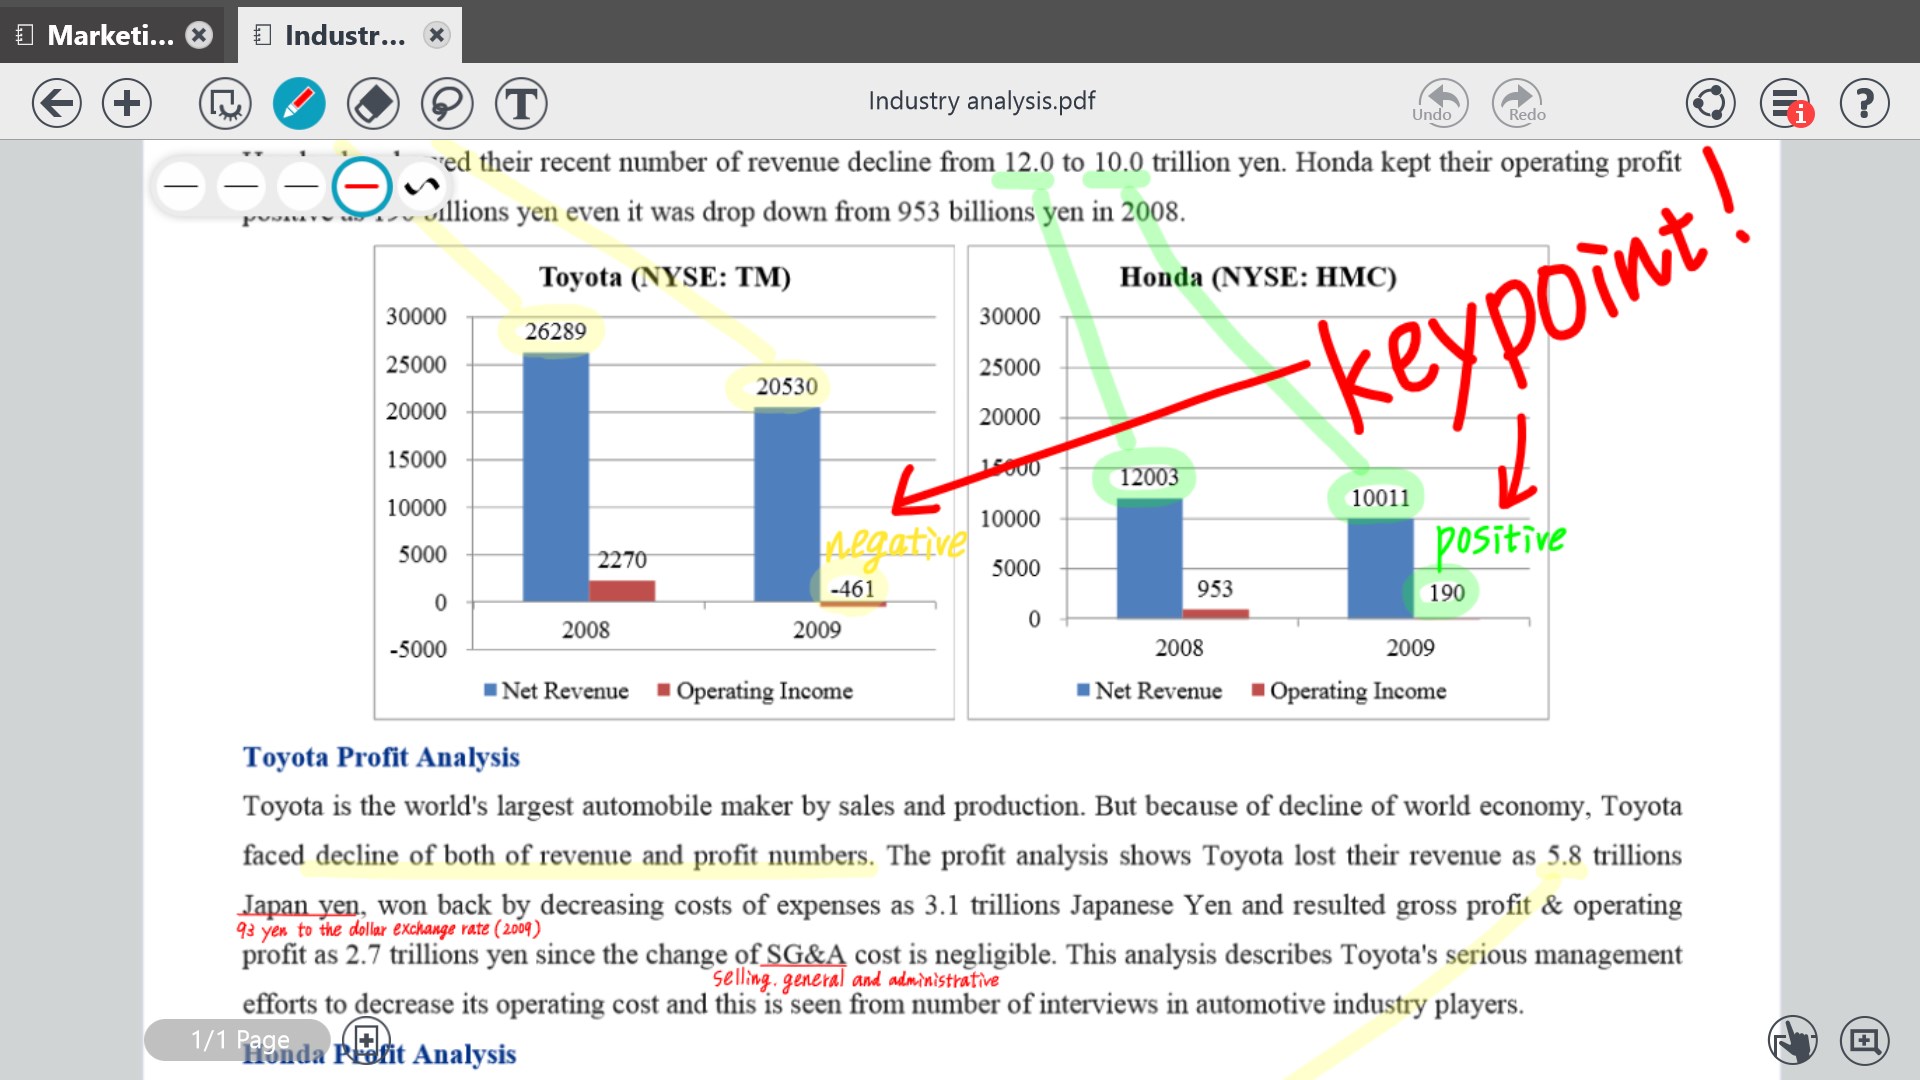The image size is (1920, 1080).
Task: Switch to the Marketi... tab
Action: [x=110, y=35]
